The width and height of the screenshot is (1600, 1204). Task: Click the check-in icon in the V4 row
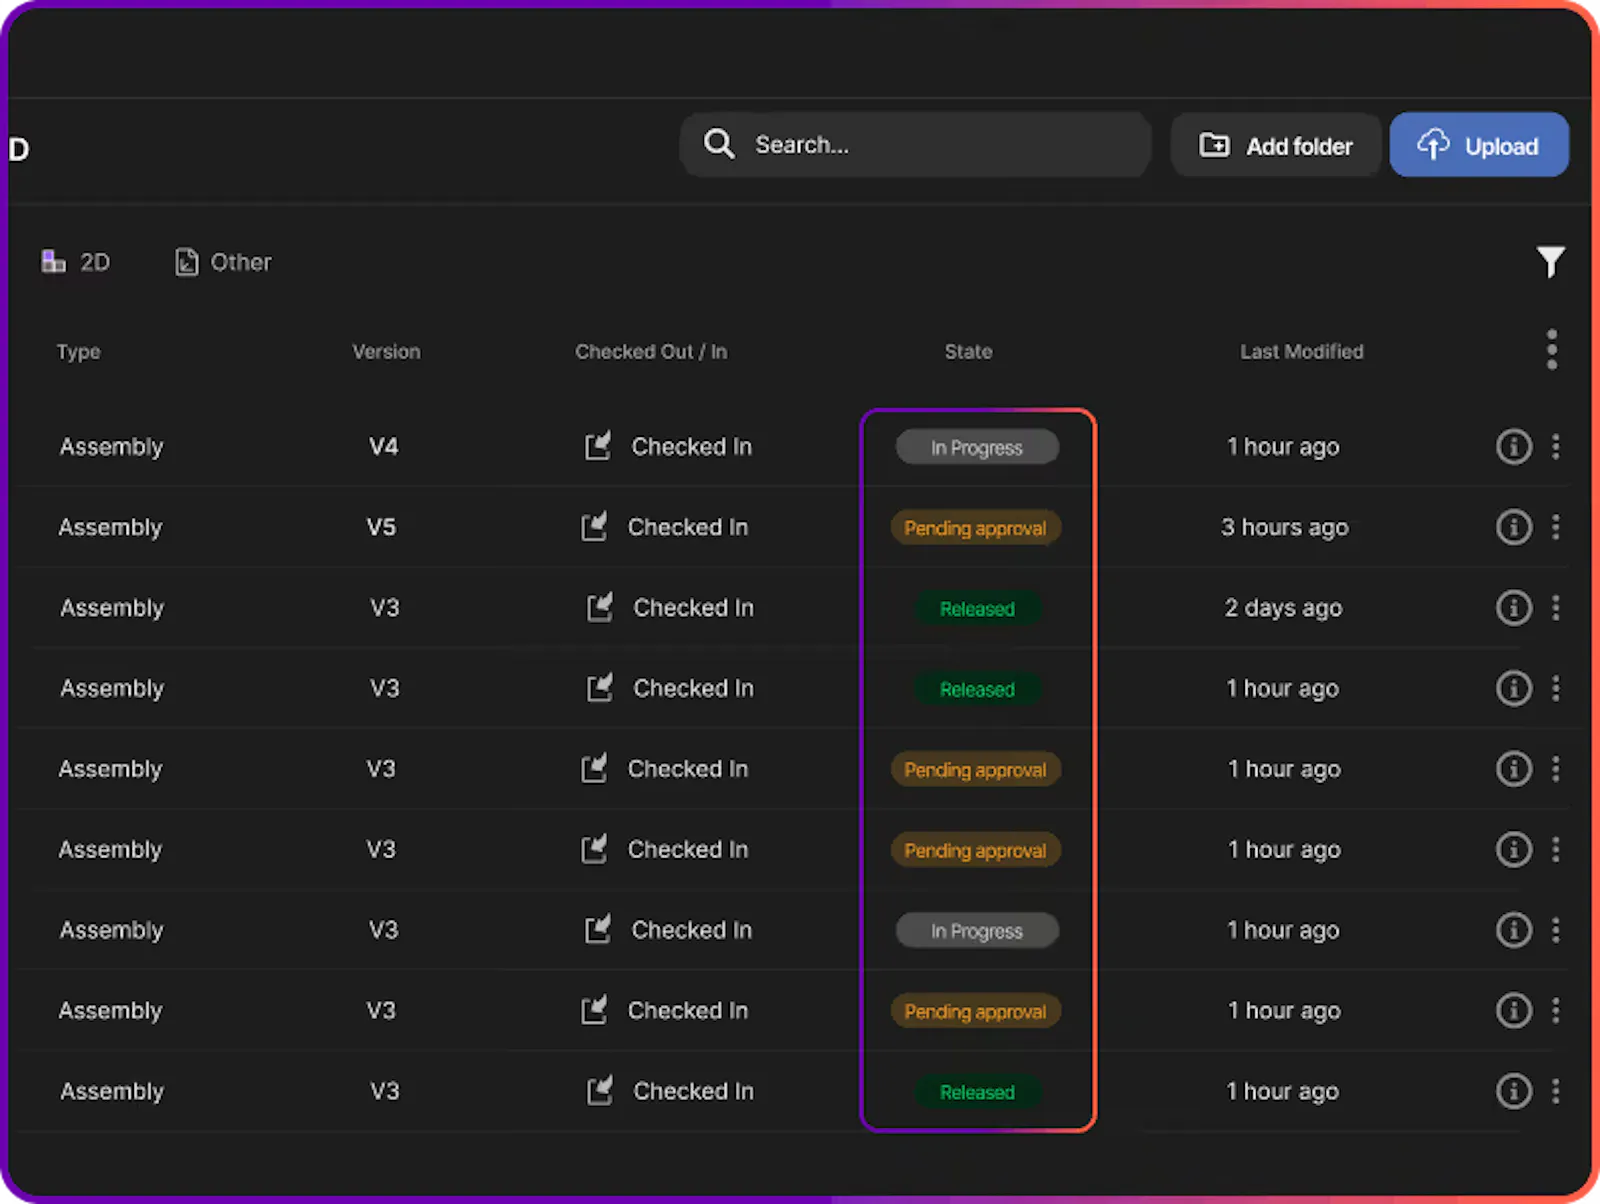598,446
